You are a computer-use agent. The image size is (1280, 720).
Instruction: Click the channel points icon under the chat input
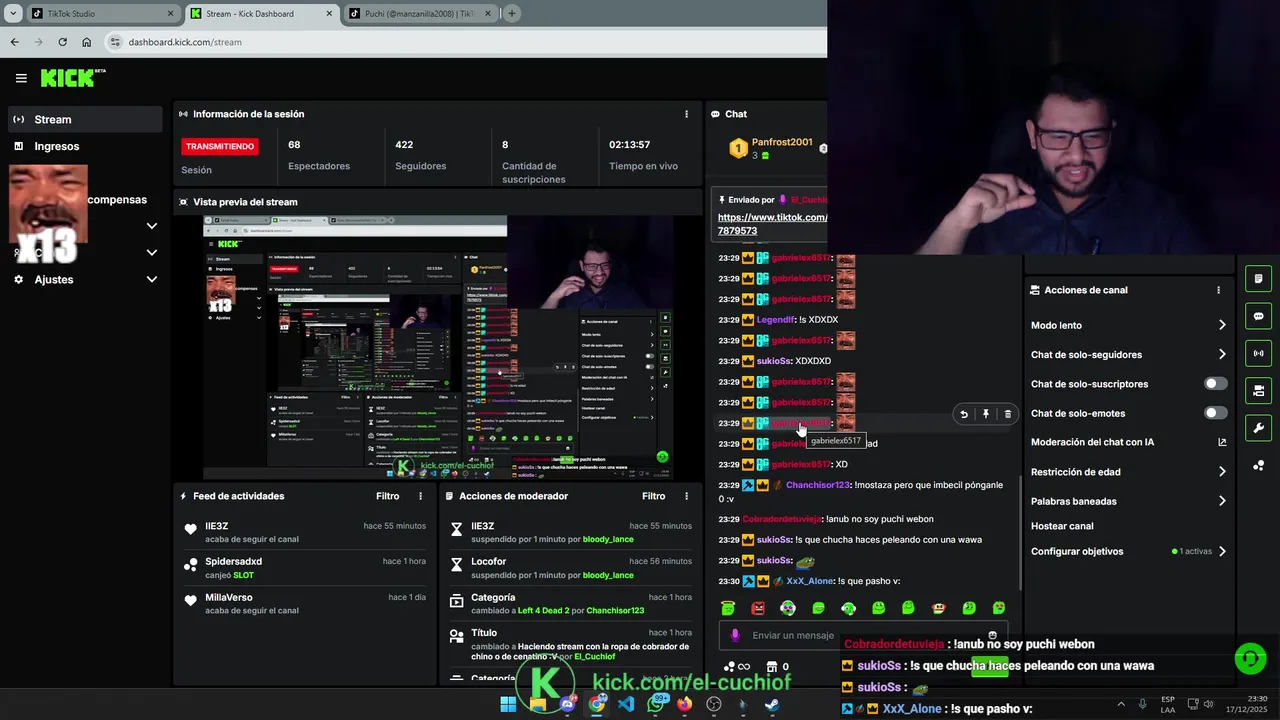(x=730, y=667)
